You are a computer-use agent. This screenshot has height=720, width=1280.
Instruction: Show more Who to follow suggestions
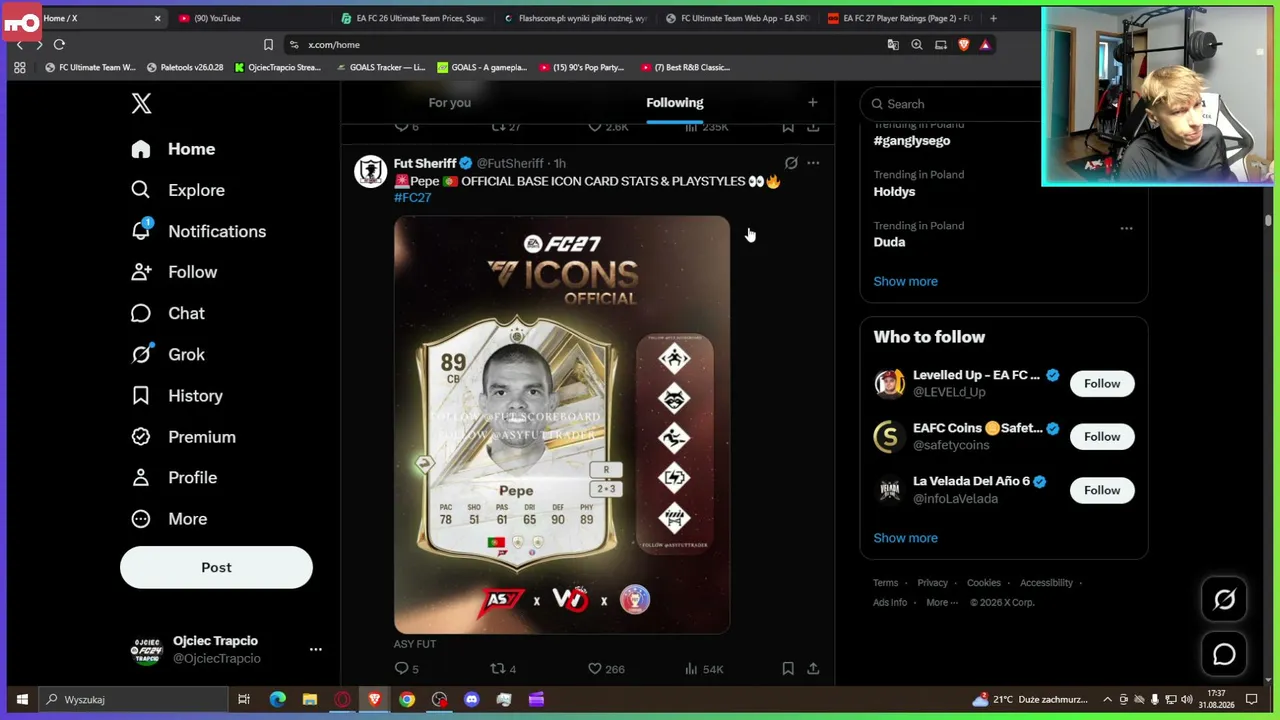(905, 538)
